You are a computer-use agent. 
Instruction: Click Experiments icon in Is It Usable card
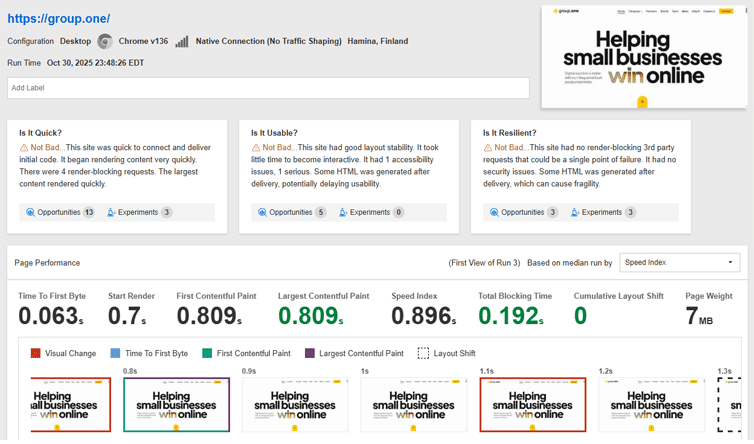pos(343,212)
